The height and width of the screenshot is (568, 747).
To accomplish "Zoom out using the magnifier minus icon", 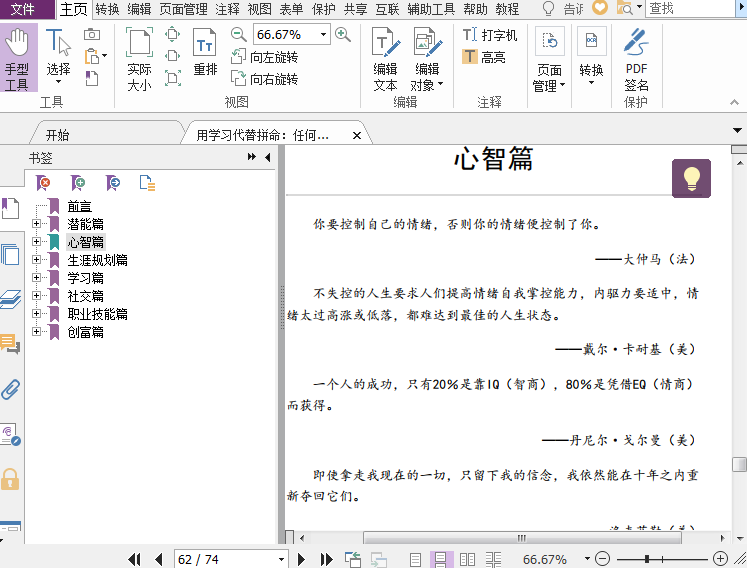I will 238,34.
